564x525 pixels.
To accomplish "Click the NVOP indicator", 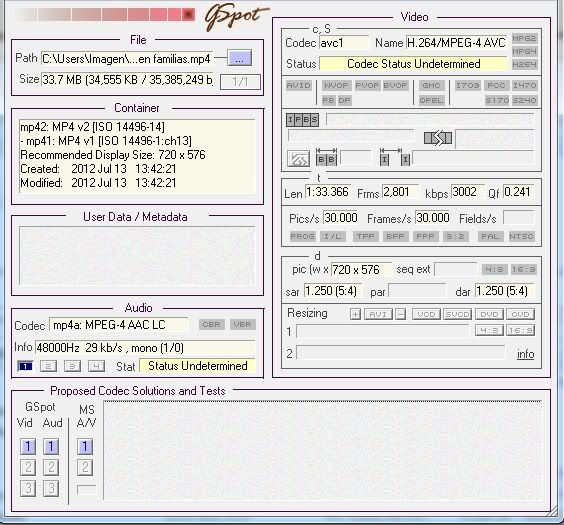I will click(336, 85).
